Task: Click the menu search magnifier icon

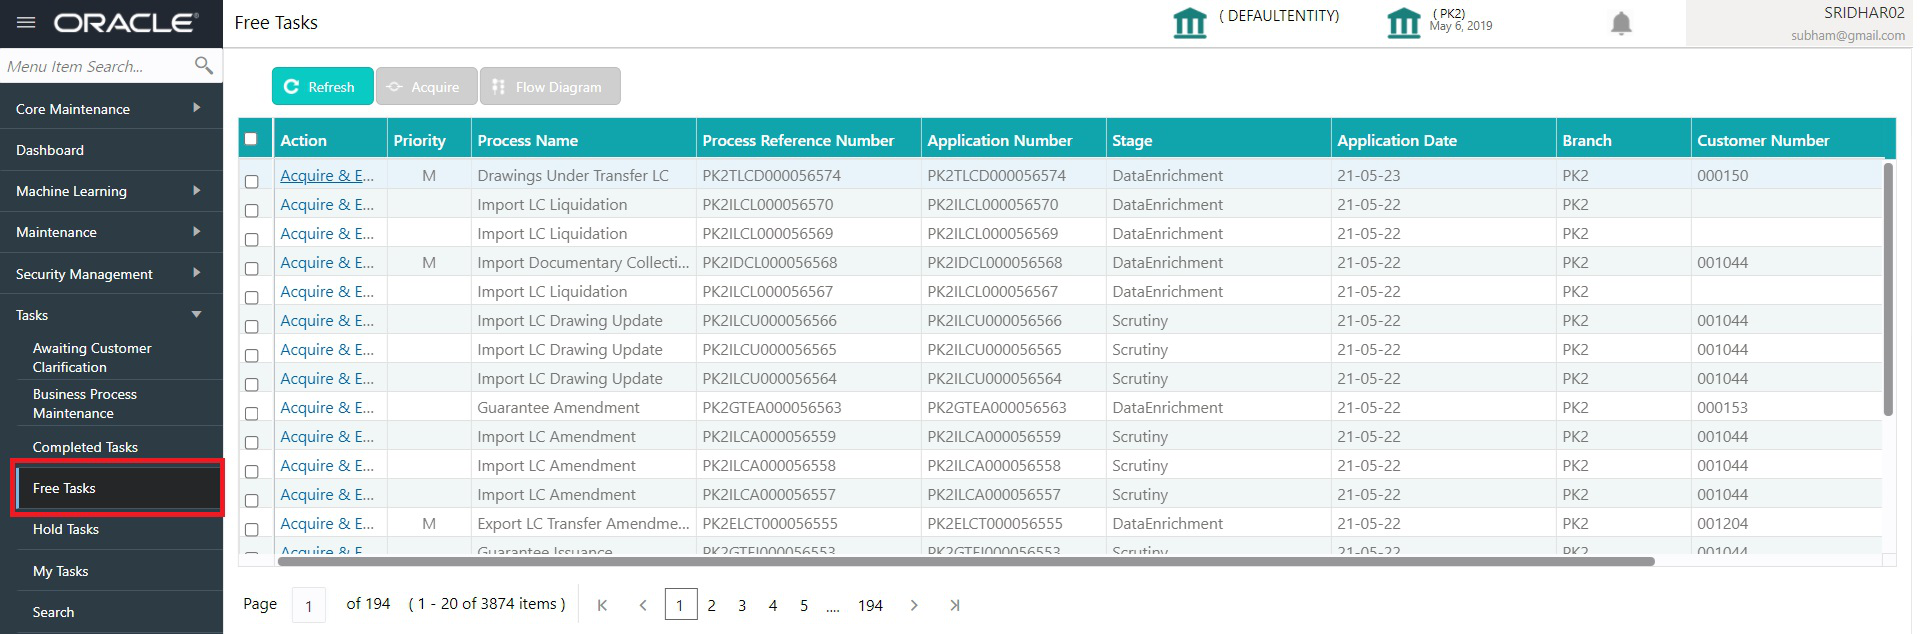Action: [x=204, y=66]
